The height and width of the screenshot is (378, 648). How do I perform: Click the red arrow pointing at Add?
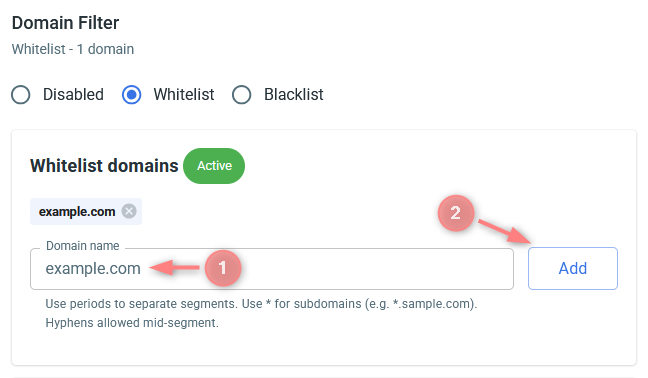(x=505, y=232)
